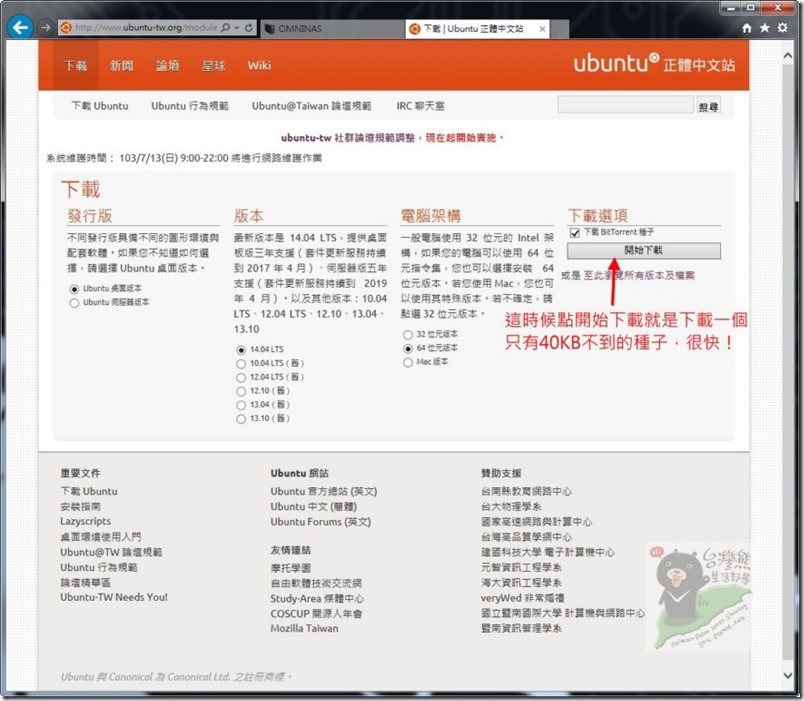Click scrollbar up arrow
This screenshot has width=804, height=701.
(x=788, y=56)
